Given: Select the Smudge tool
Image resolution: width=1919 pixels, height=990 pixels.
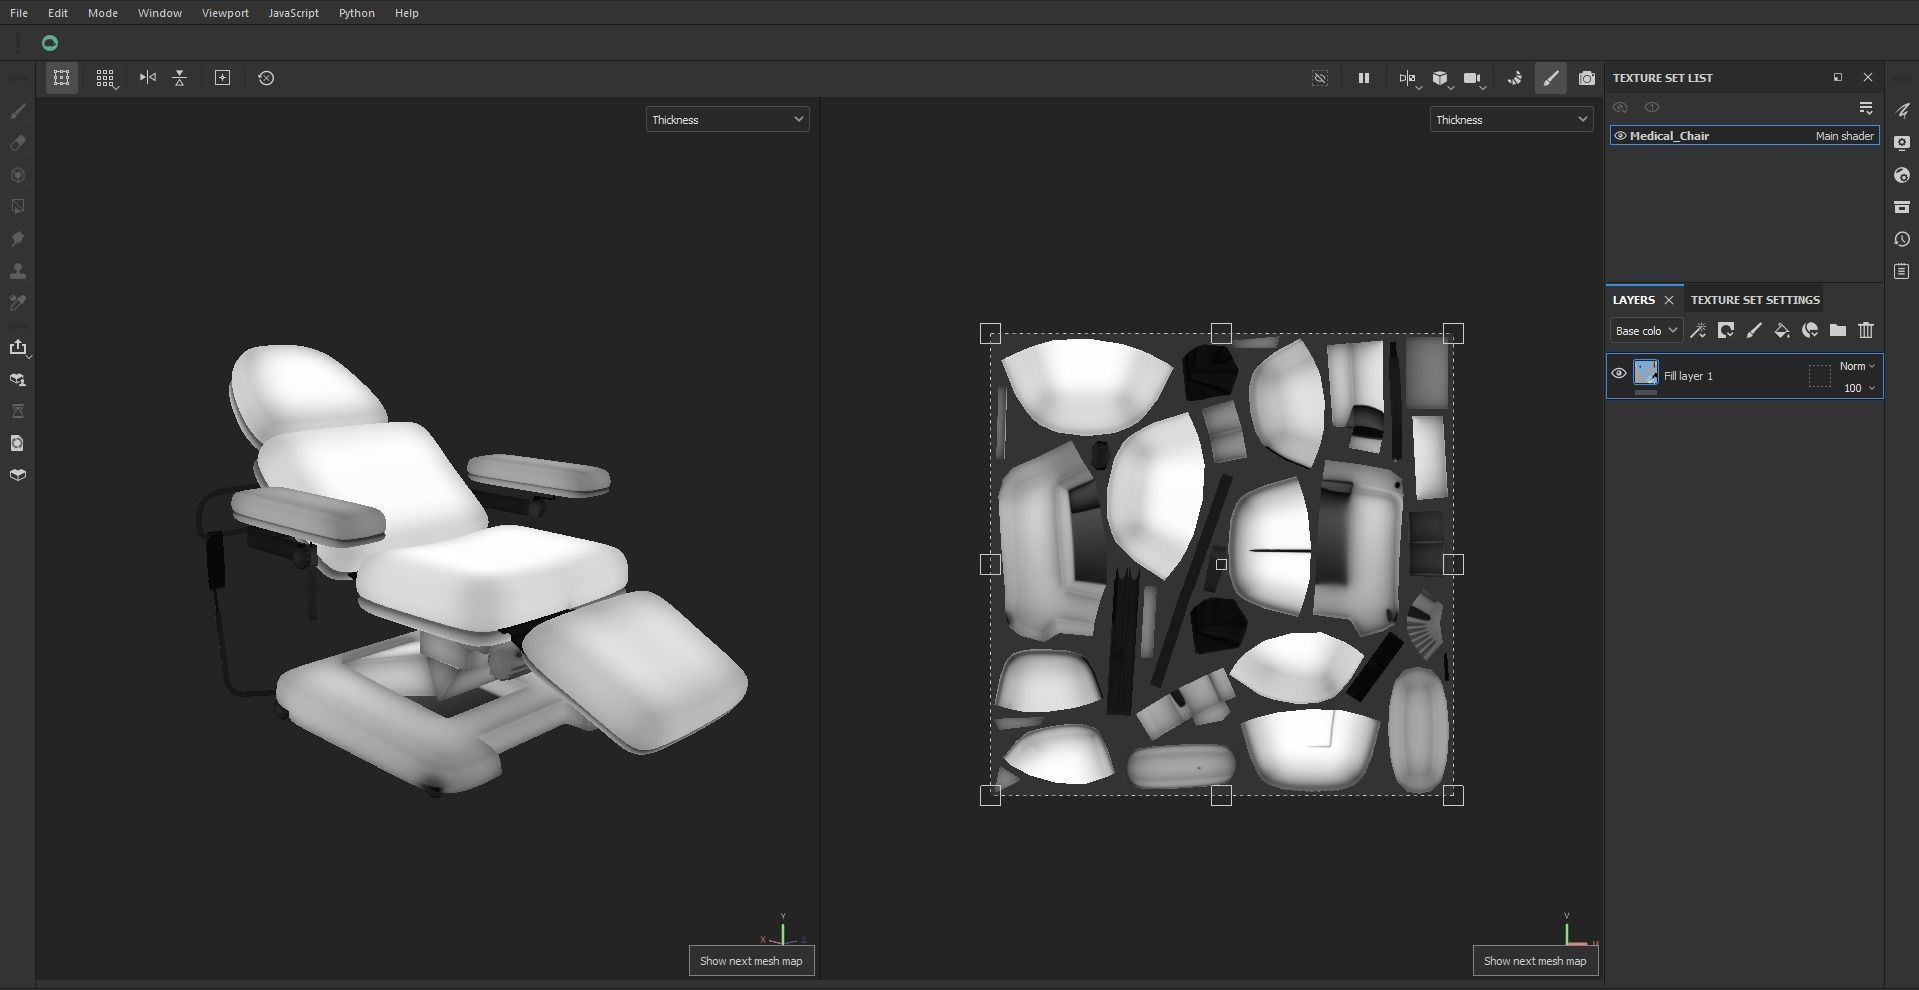Looking at the screenshot, I should [x=18, y=239].
